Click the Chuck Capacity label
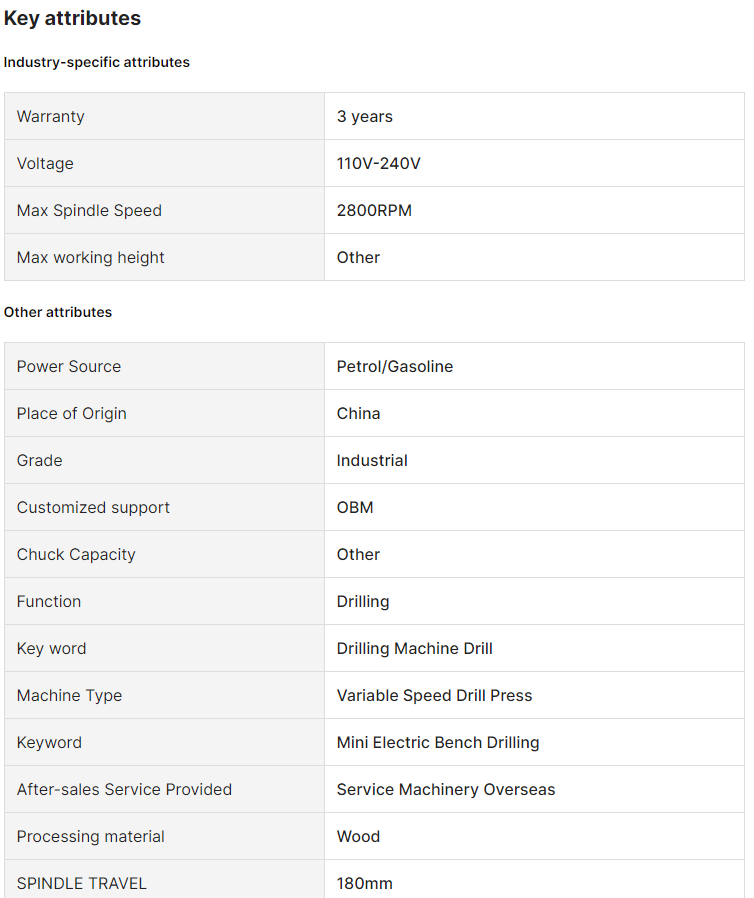This screenshot has width=754, height=898. coord(76,555)
